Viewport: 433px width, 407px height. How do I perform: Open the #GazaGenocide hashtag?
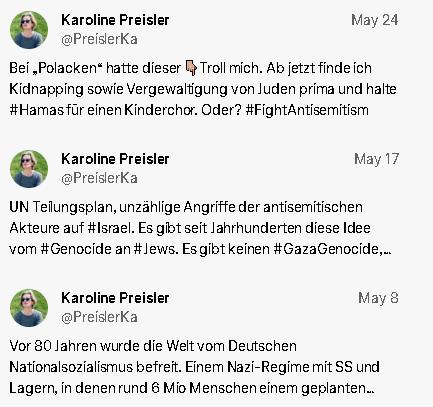[x=328, y=249]
